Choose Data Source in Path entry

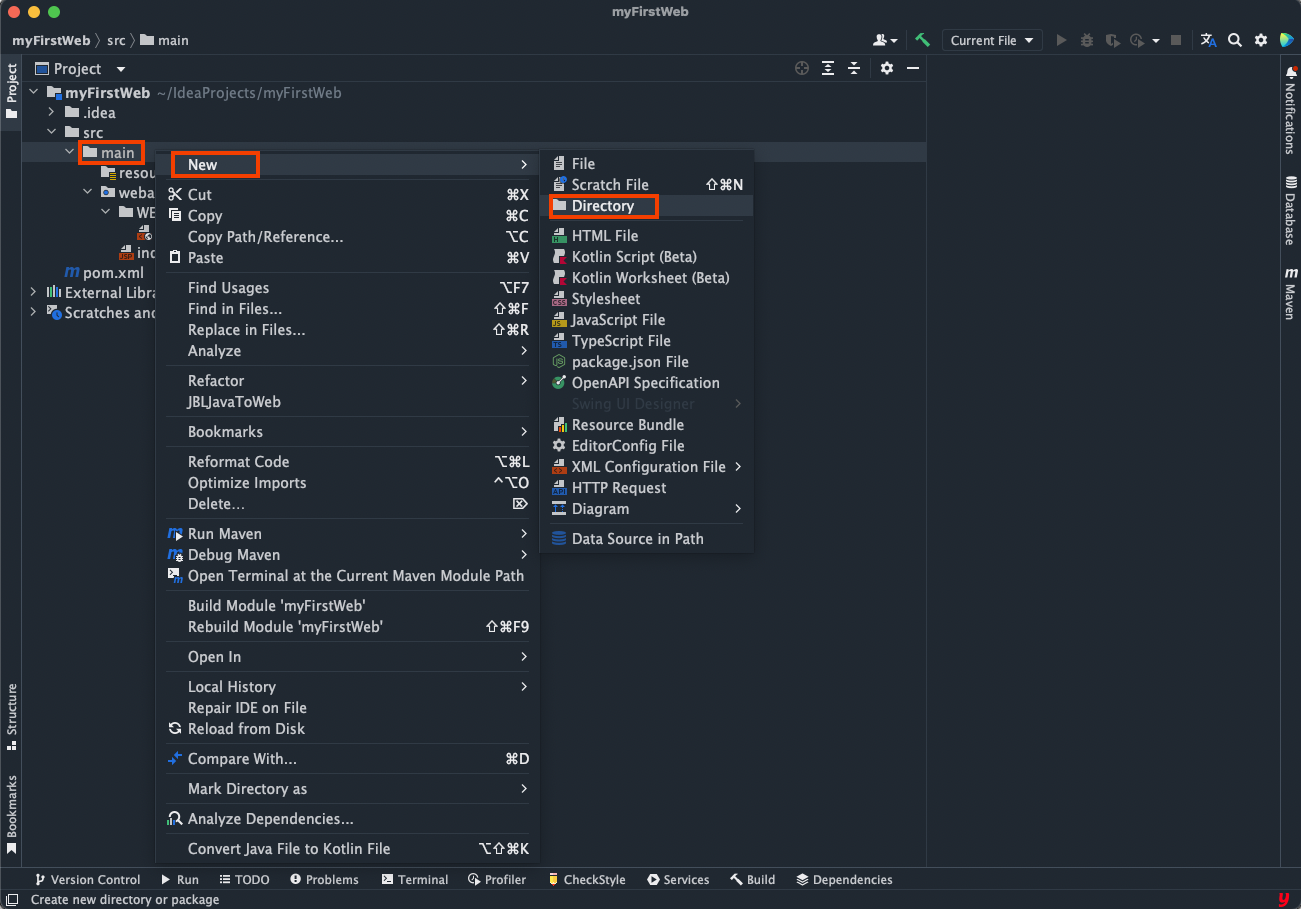647,538
